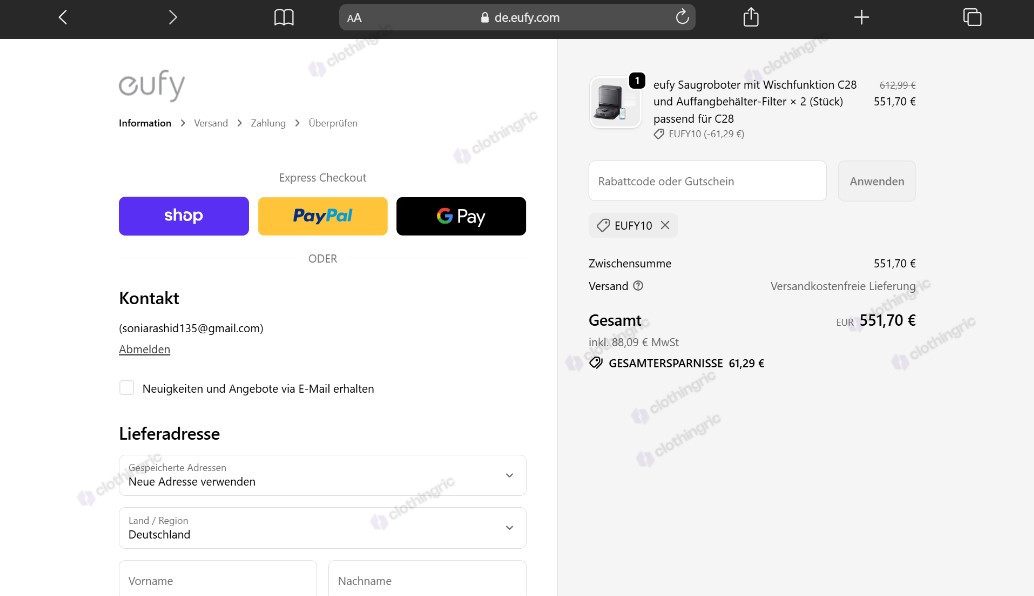Click the Anwenden button

[876, 181]
